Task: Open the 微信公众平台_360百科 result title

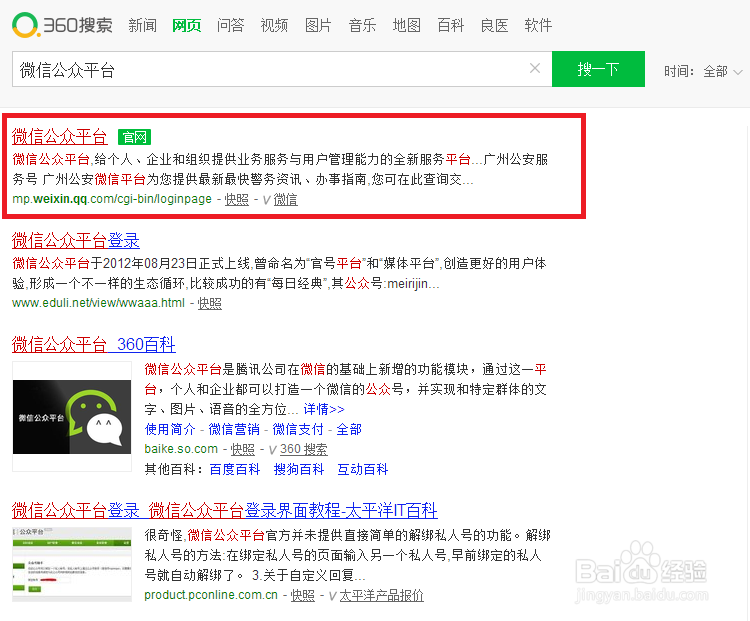Action: (94, 344)
